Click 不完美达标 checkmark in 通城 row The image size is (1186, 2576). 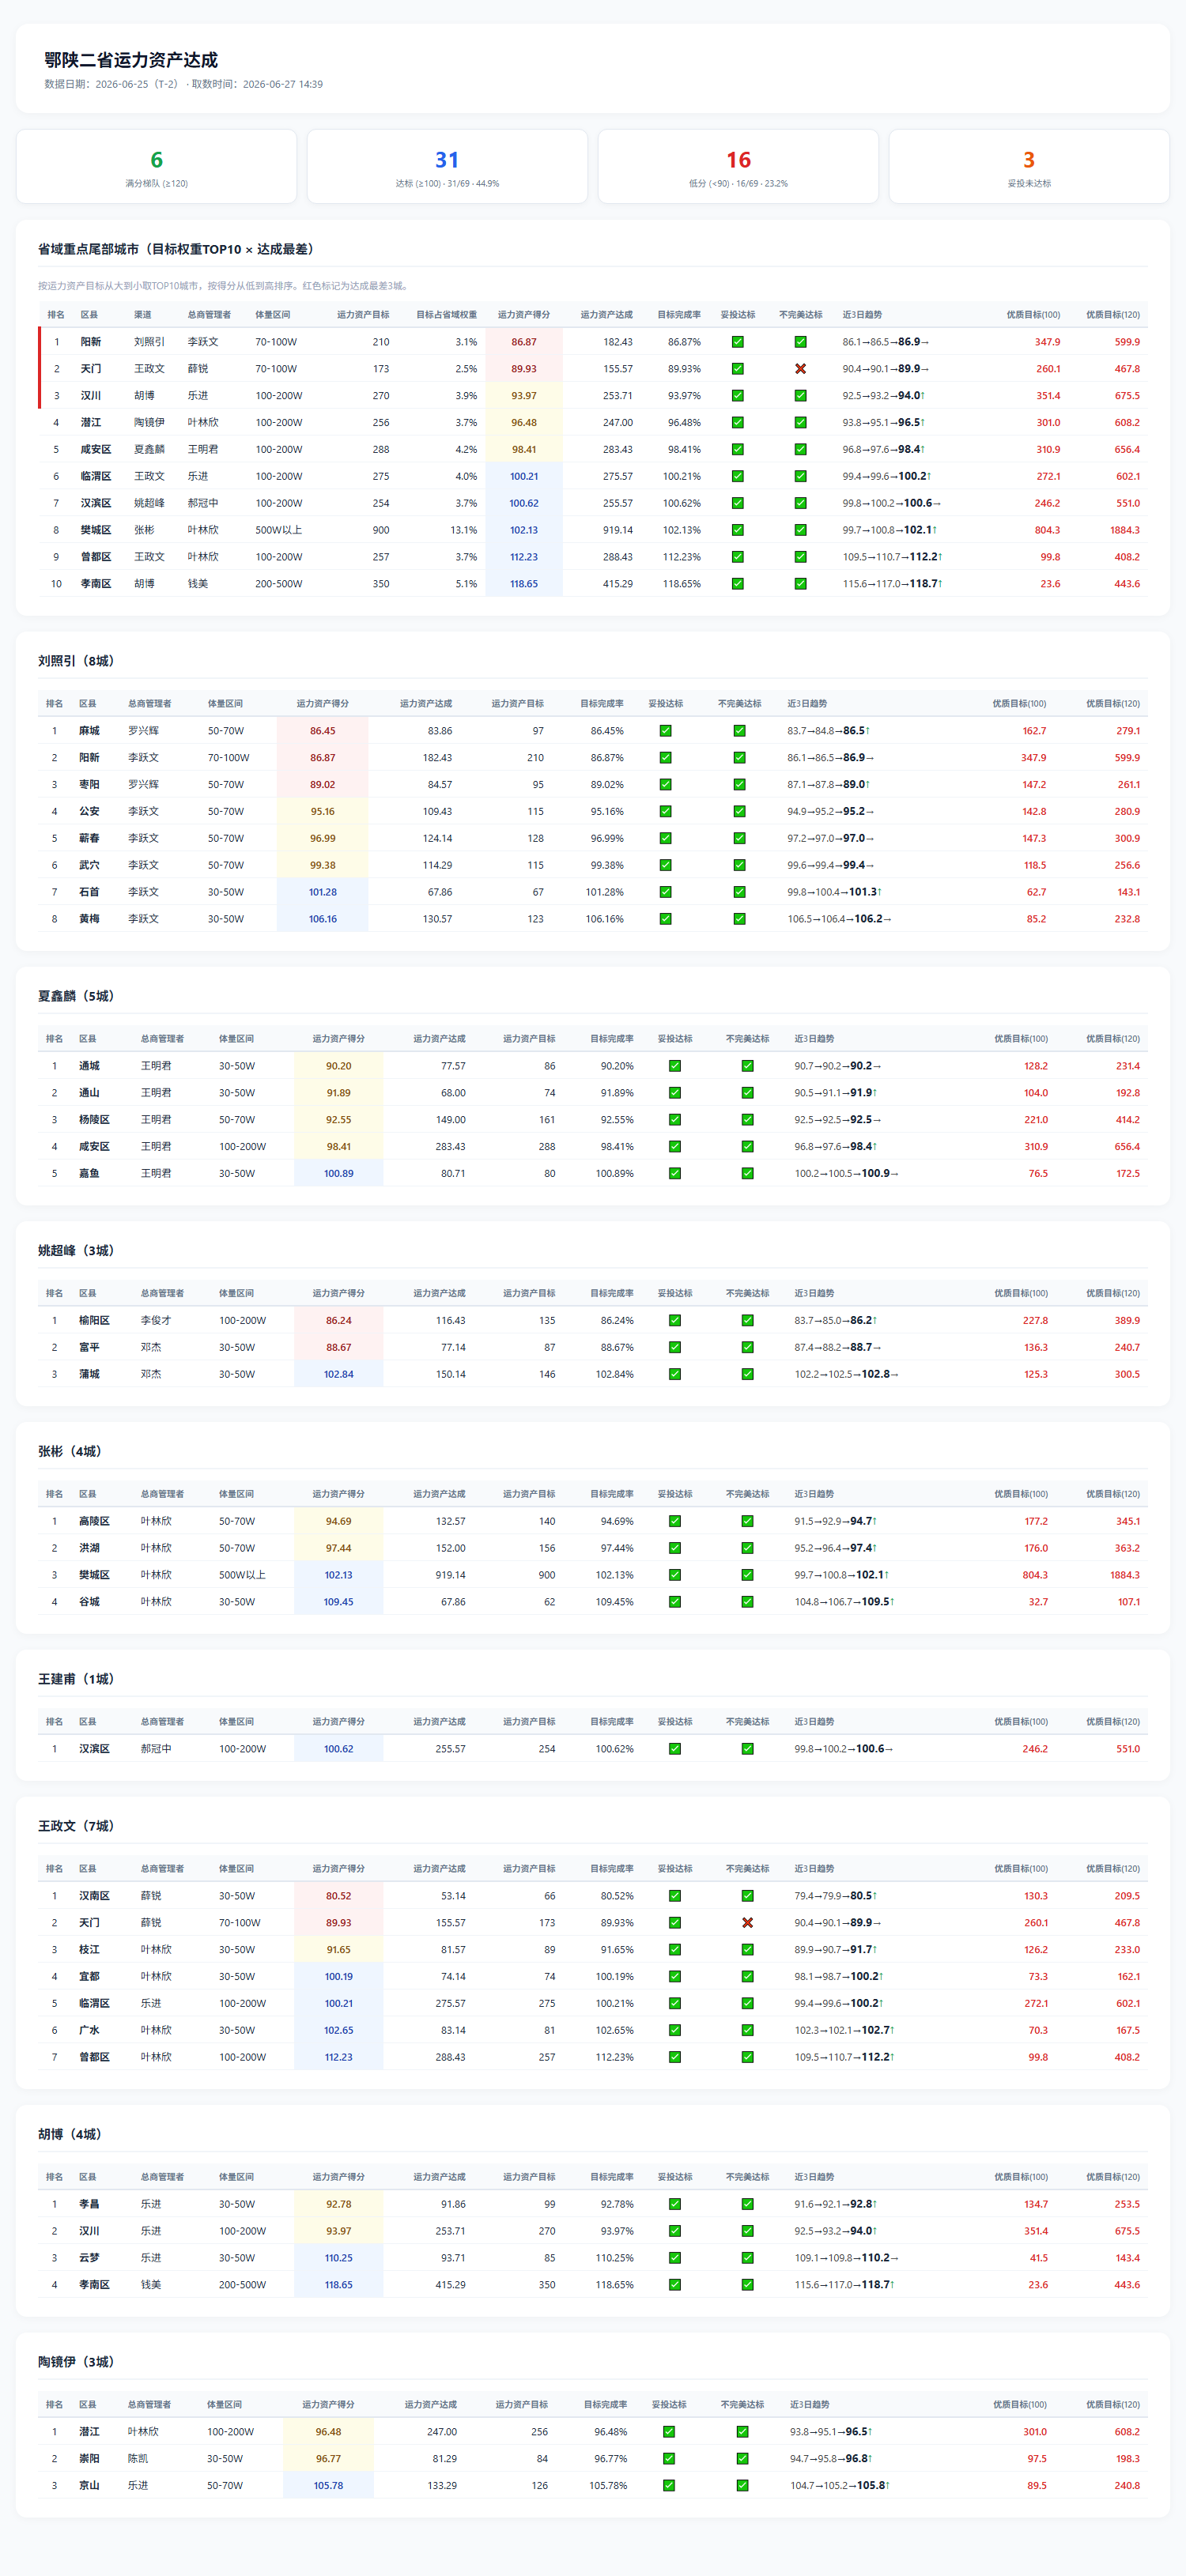coord(747,1066)
